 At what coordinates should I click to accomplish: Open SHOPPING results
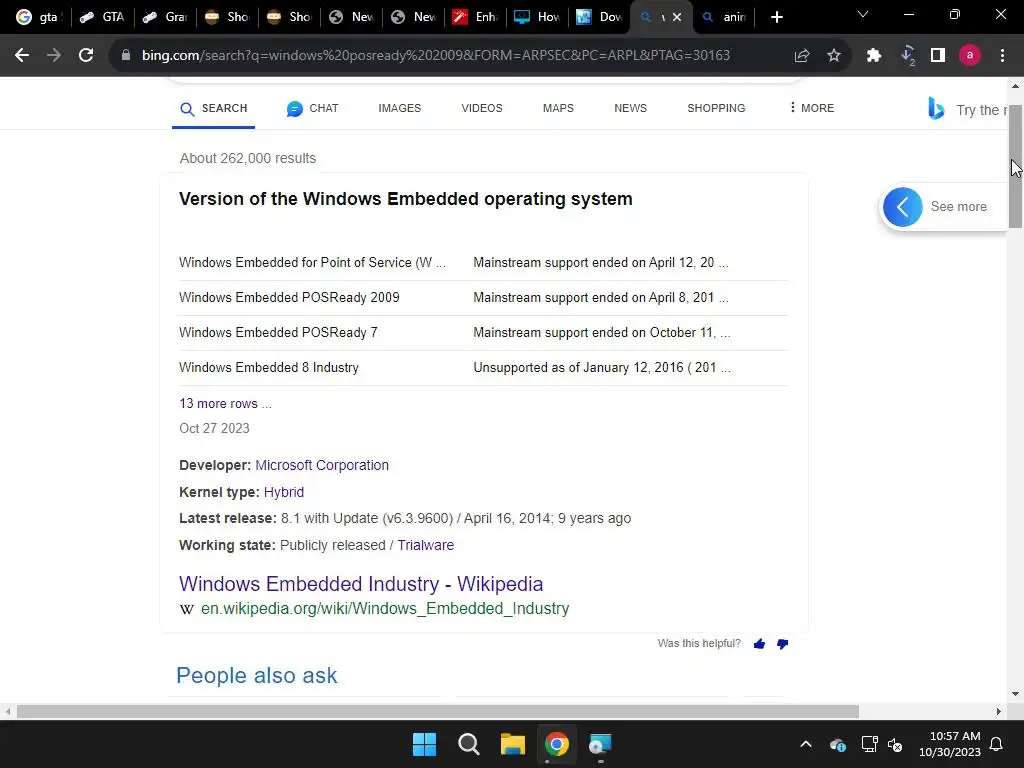click(716, 108)
